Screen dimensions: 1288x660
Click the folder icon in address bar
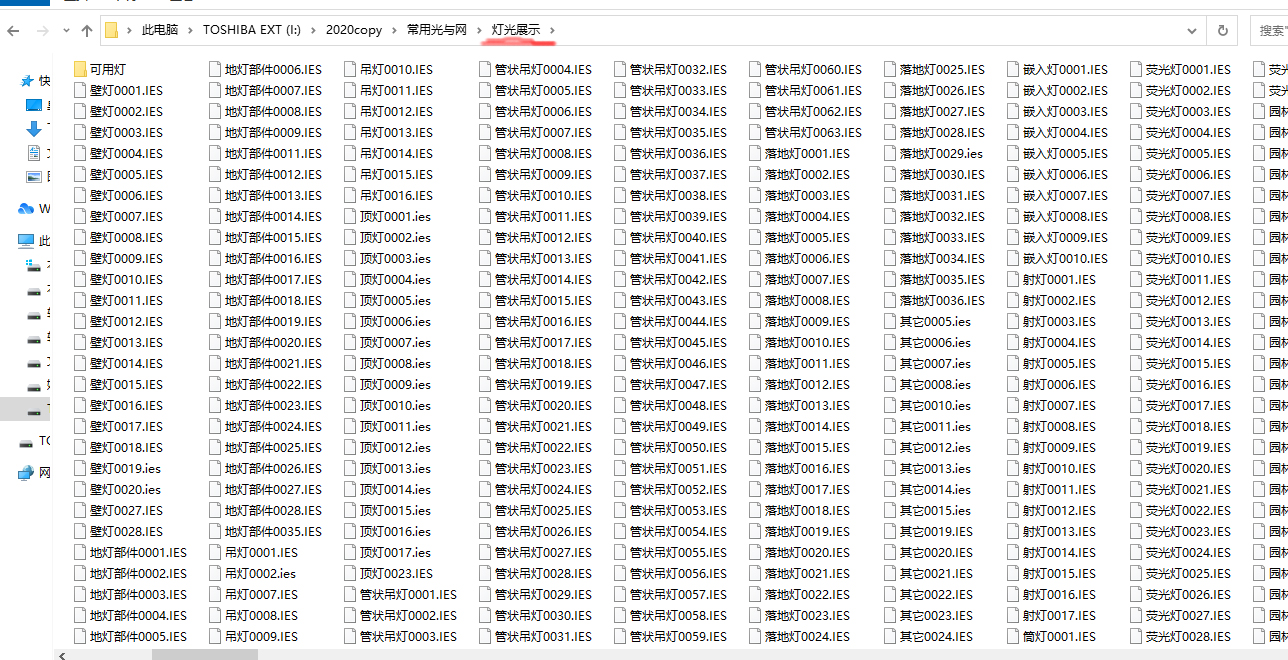click(x=112, y=30)
